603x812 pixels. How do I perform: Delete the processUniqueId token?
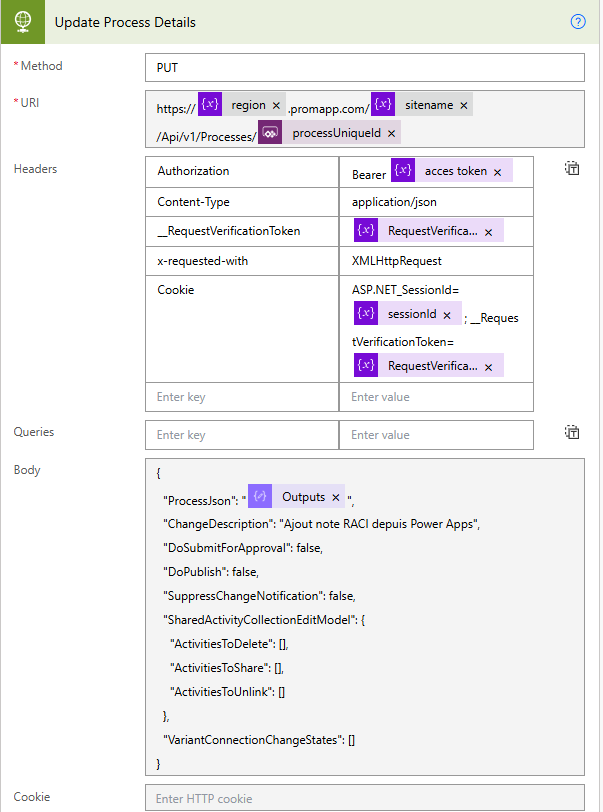click(x=391, y=133)
